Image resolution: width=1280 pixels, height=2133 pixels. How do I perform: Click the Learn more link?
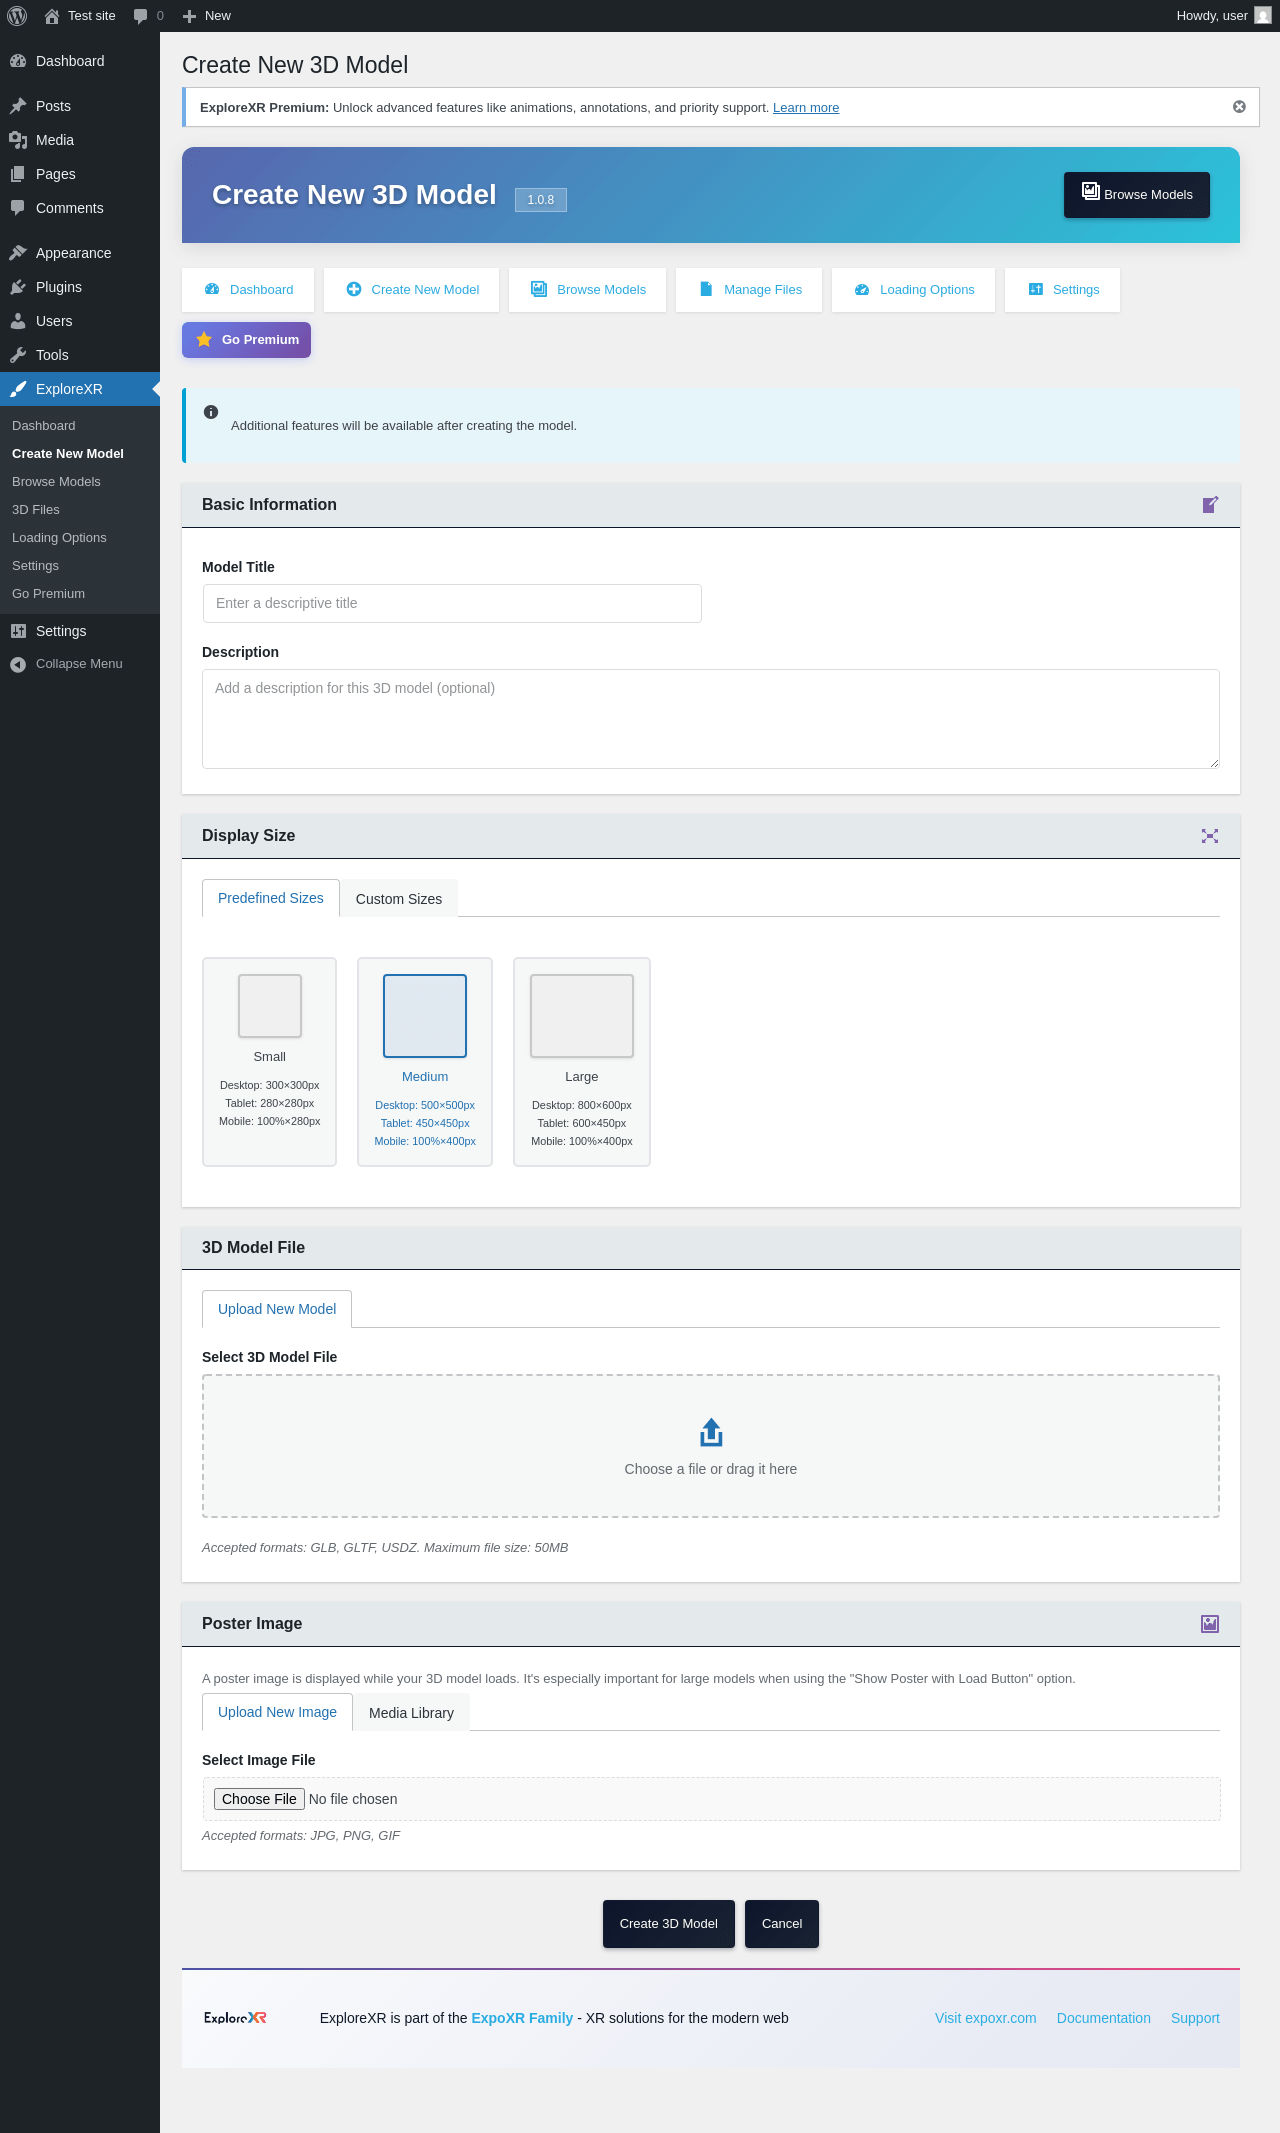pos(805,108)
